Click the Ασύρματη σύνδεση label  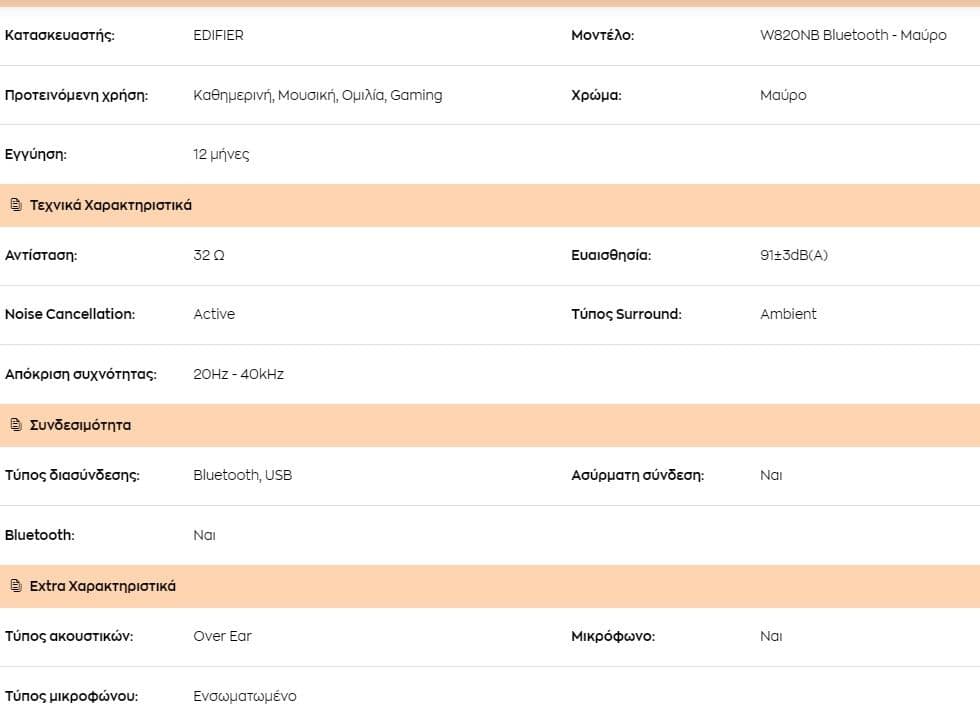(638, 475)
